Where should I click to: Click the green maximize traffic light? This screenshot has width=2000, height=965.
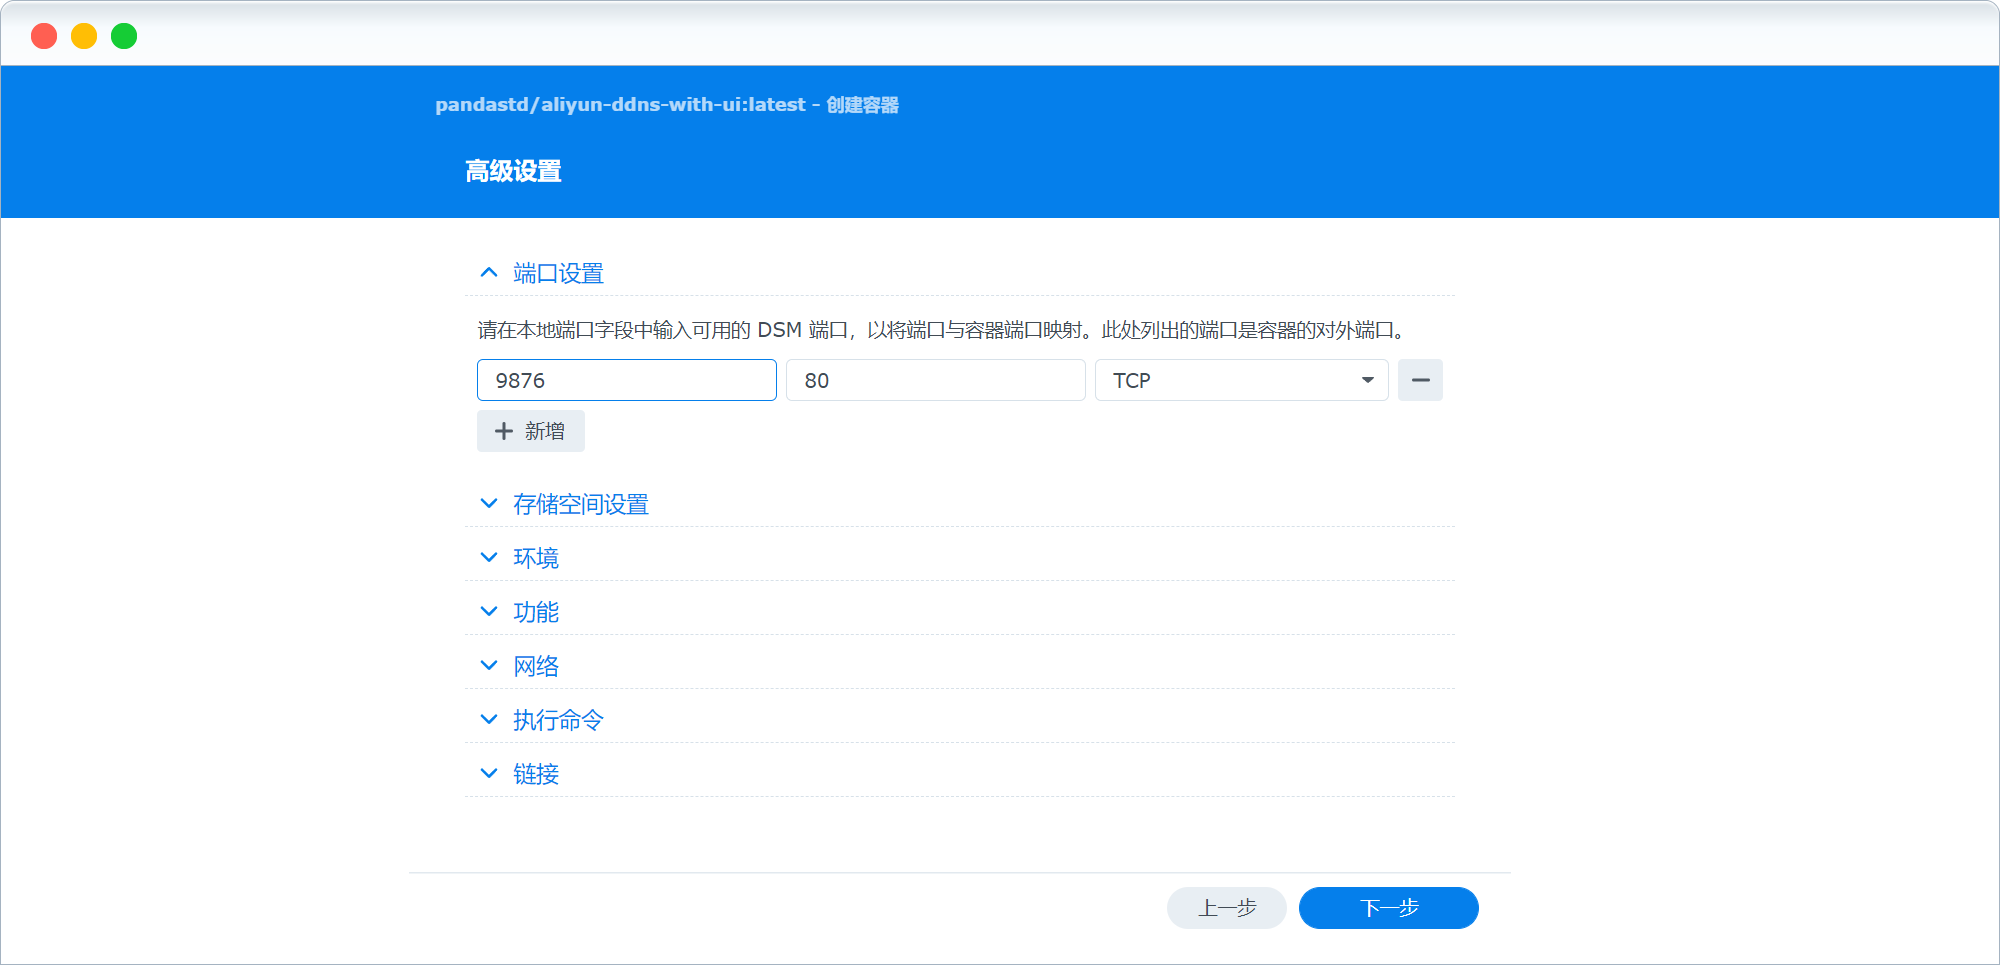tap(124, 35)
